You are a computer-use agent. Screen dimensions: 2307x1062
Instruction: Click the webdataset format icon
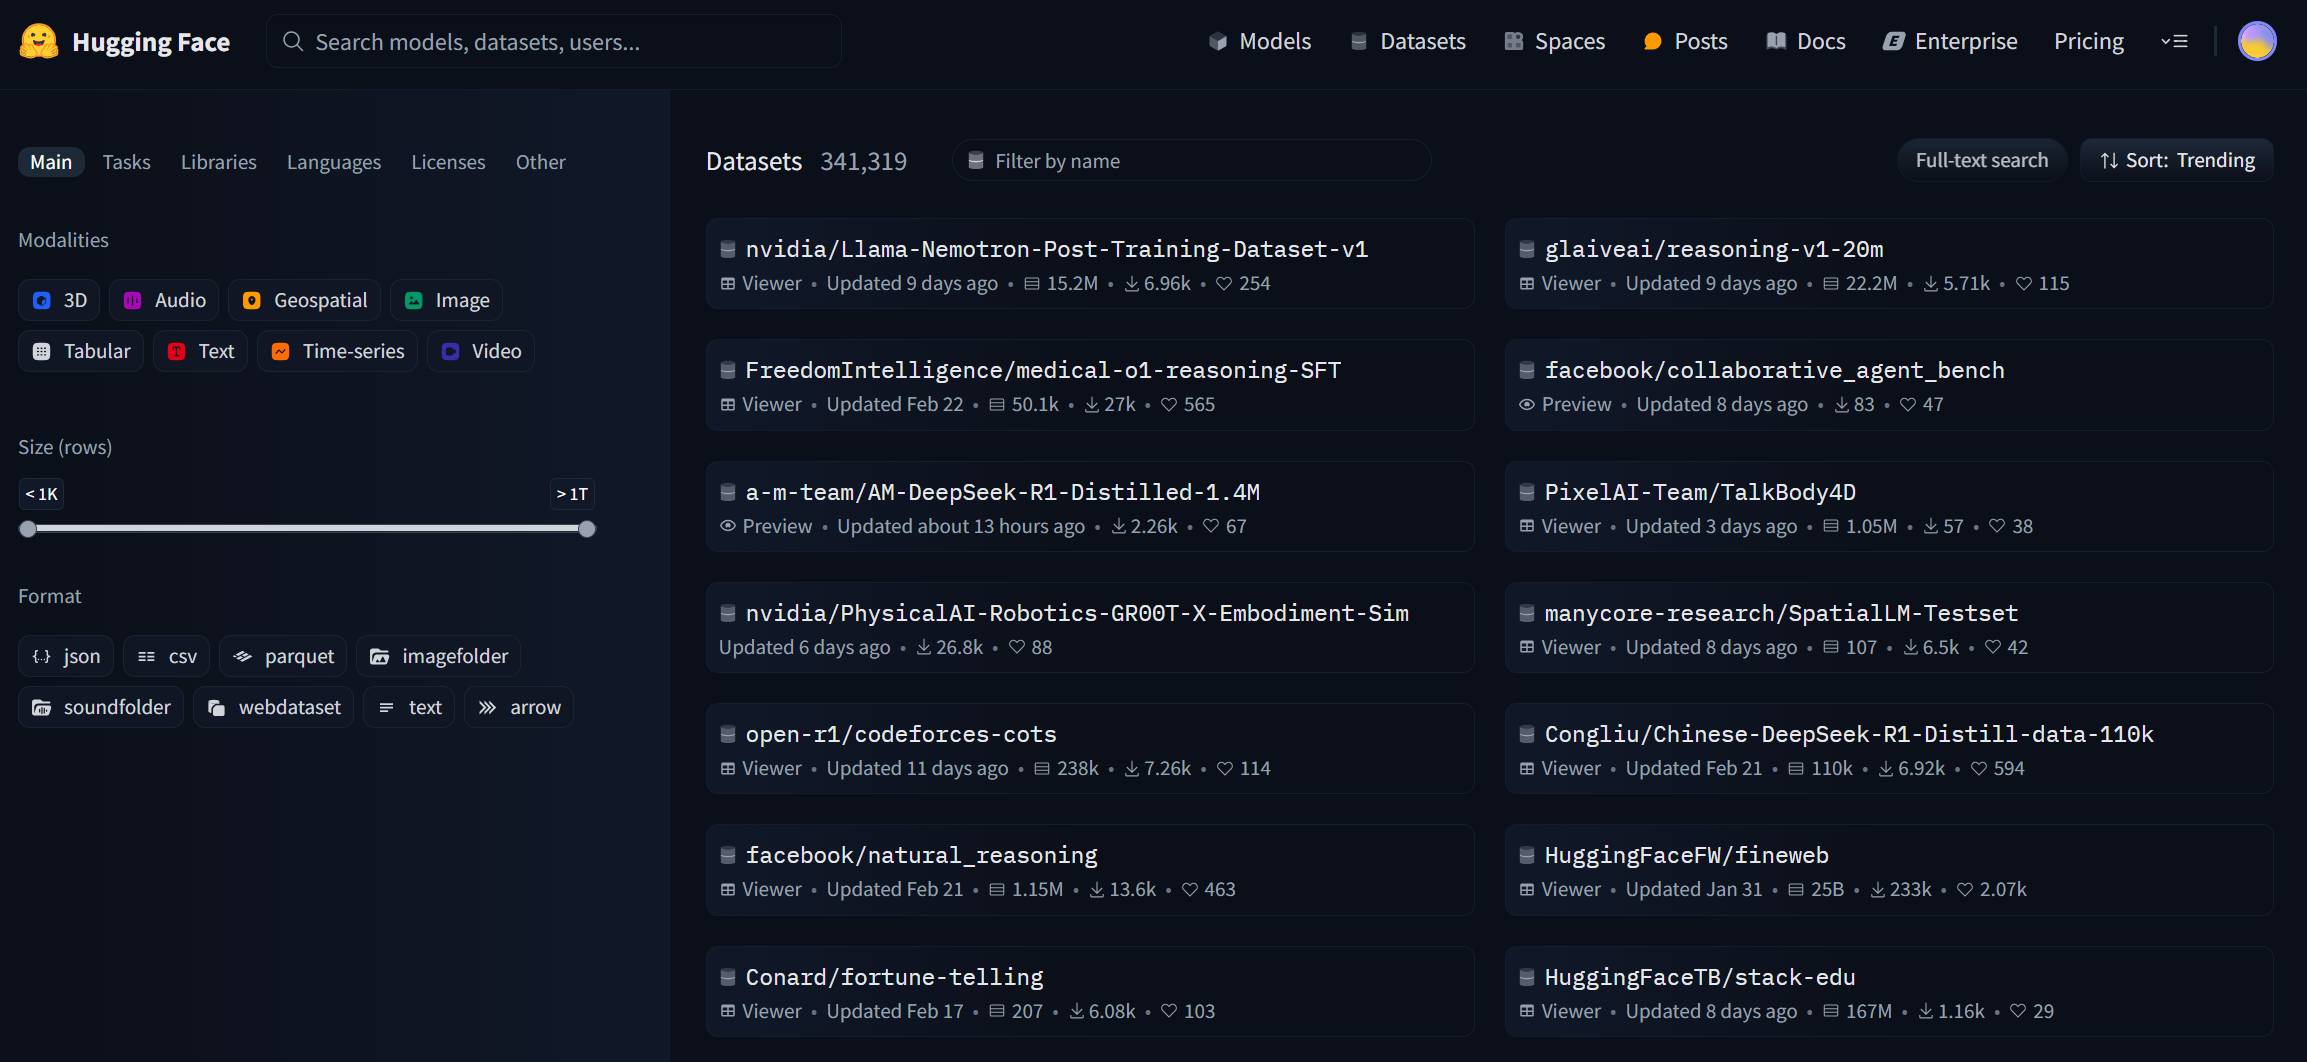(x=216, y=707)
